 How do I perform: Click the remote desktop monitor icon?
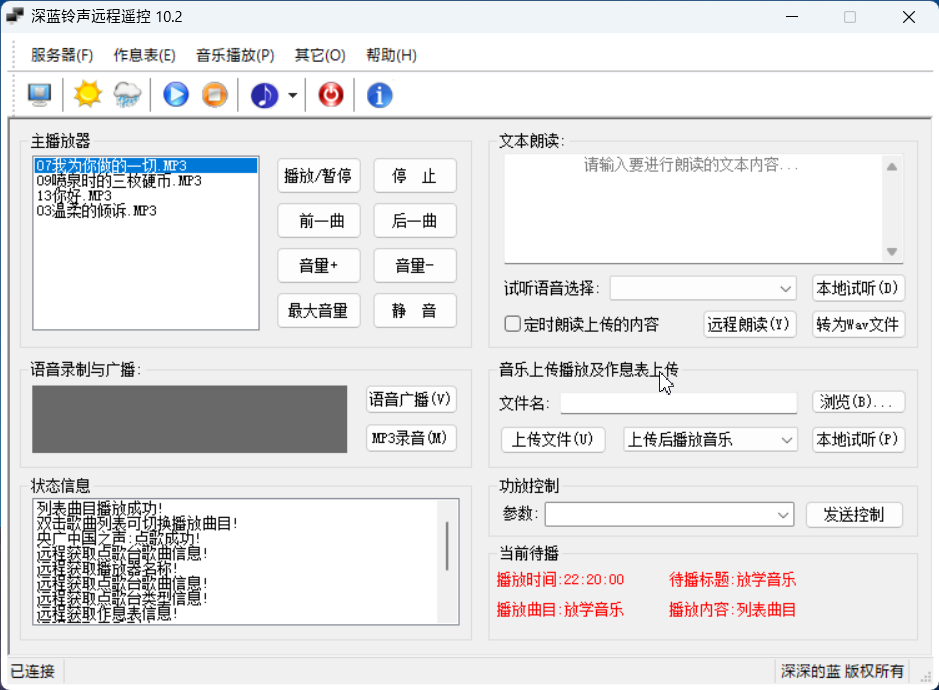click(x=39, y=93)
